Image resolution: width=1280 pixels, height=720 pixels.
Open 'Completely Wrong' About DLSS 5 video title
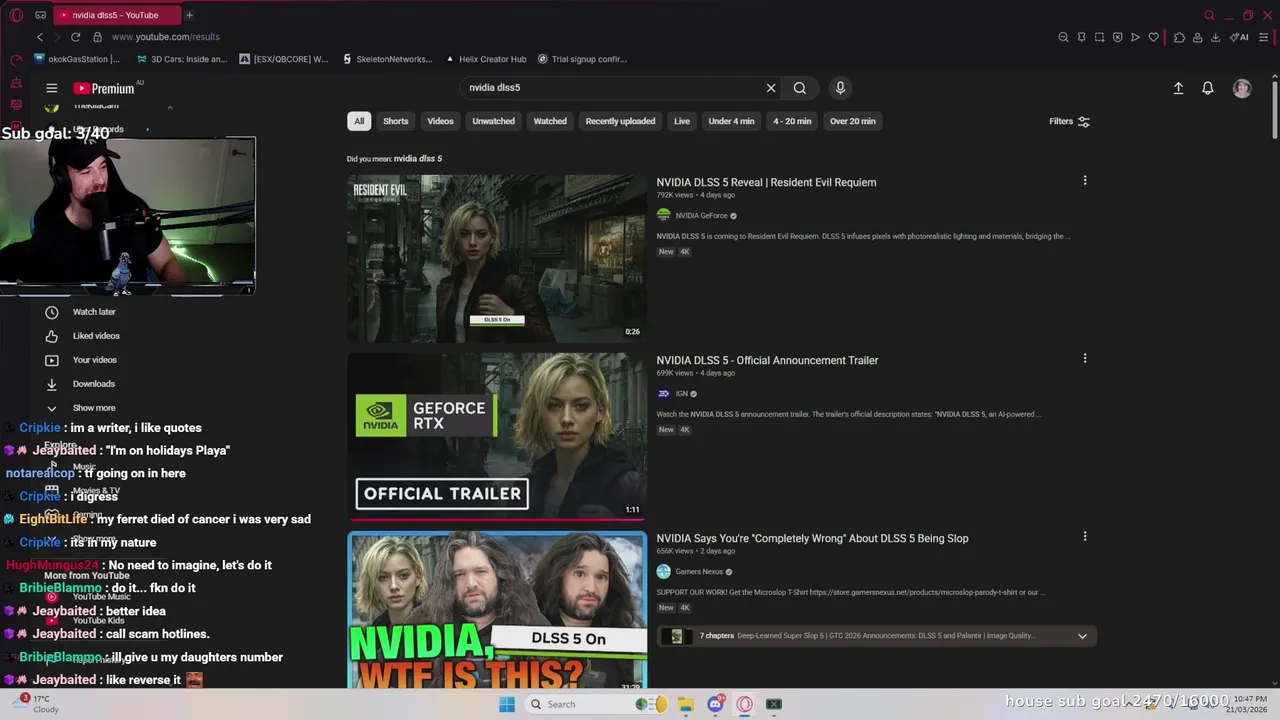click(812, 539)
